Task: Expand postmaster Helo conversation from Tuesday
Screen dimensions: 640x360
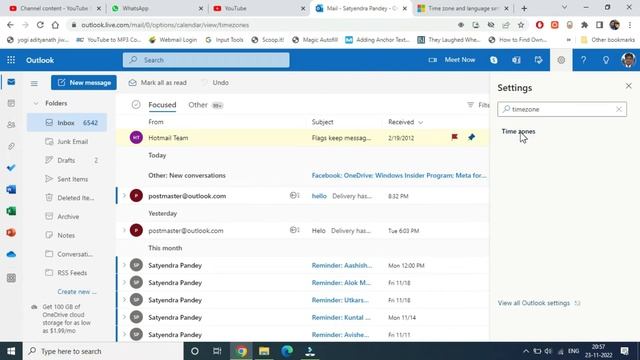Action: 124,230
